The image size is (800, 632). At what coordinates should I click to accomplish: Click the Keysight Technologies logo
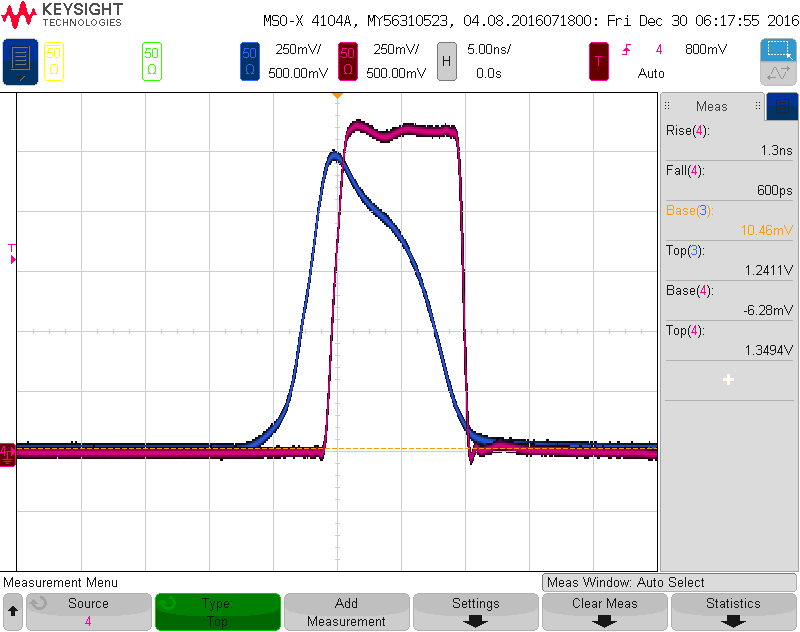[x=62, y=15]
